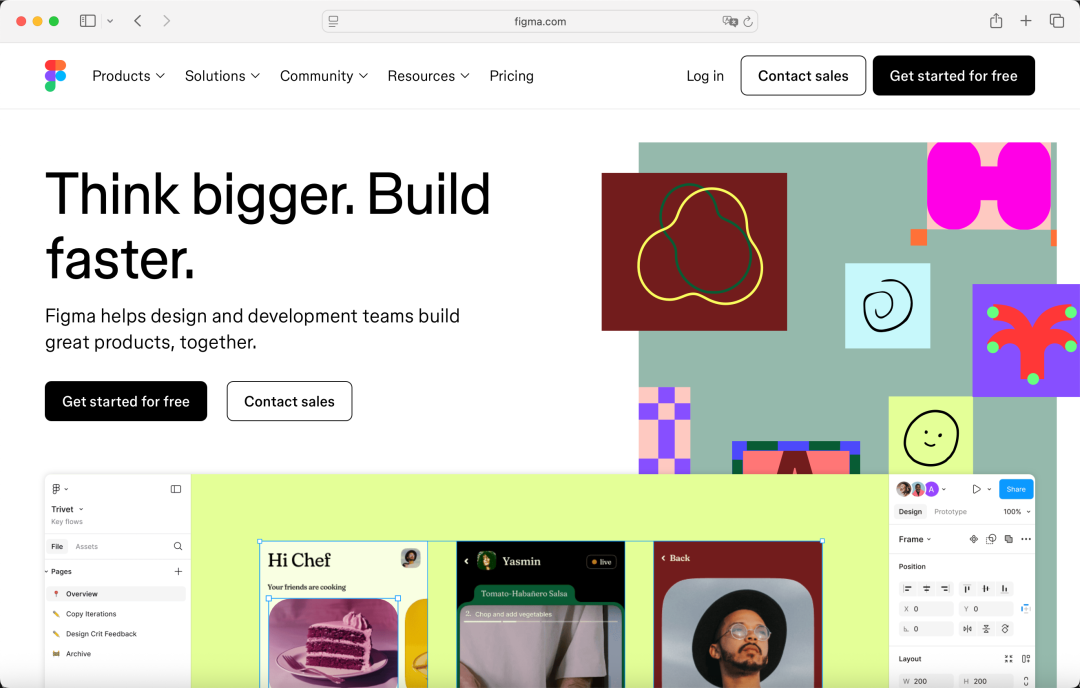Go back with Safari's back arrow

(138, 21)
